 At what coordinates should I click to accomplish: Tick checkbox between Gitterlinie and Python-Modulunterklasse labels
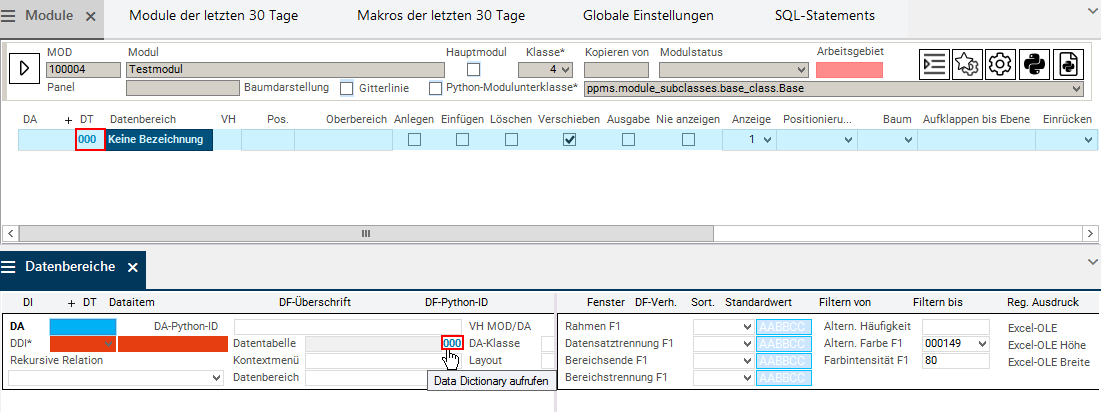(x=435, y=88)
